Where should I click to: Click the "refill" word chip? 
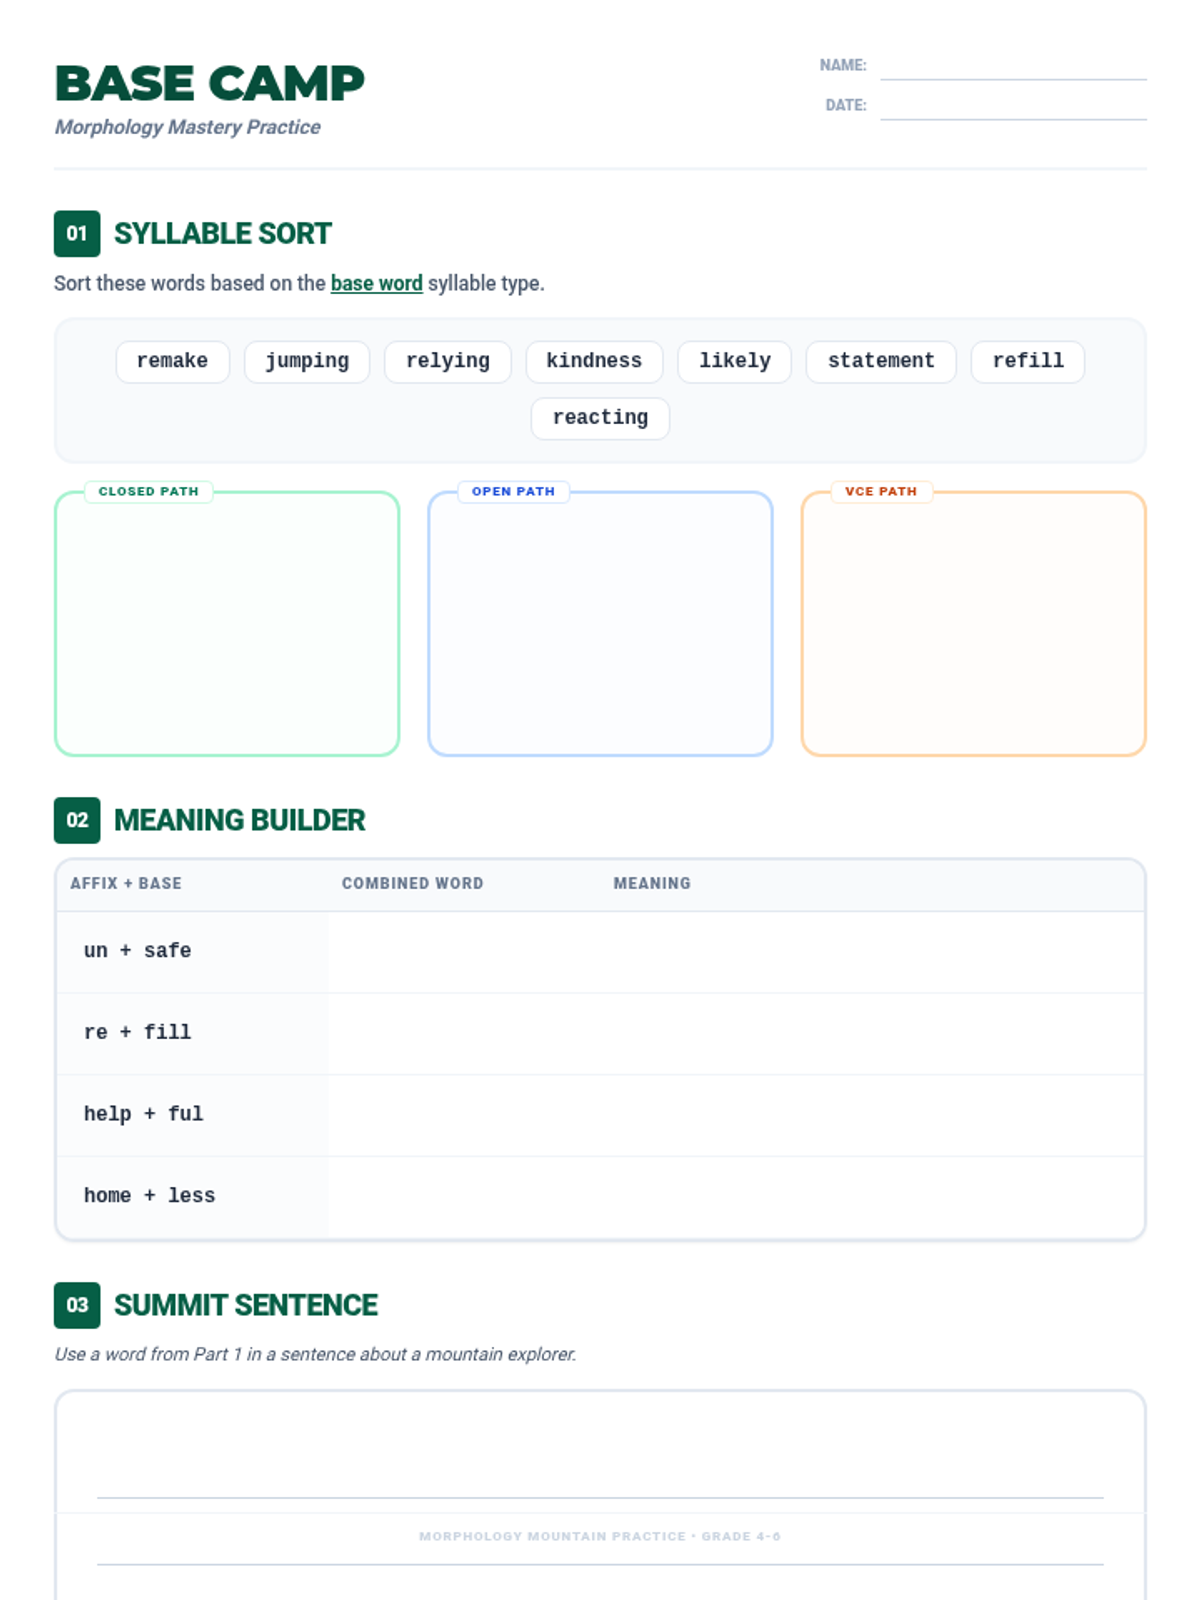(x=1027, y=361)
